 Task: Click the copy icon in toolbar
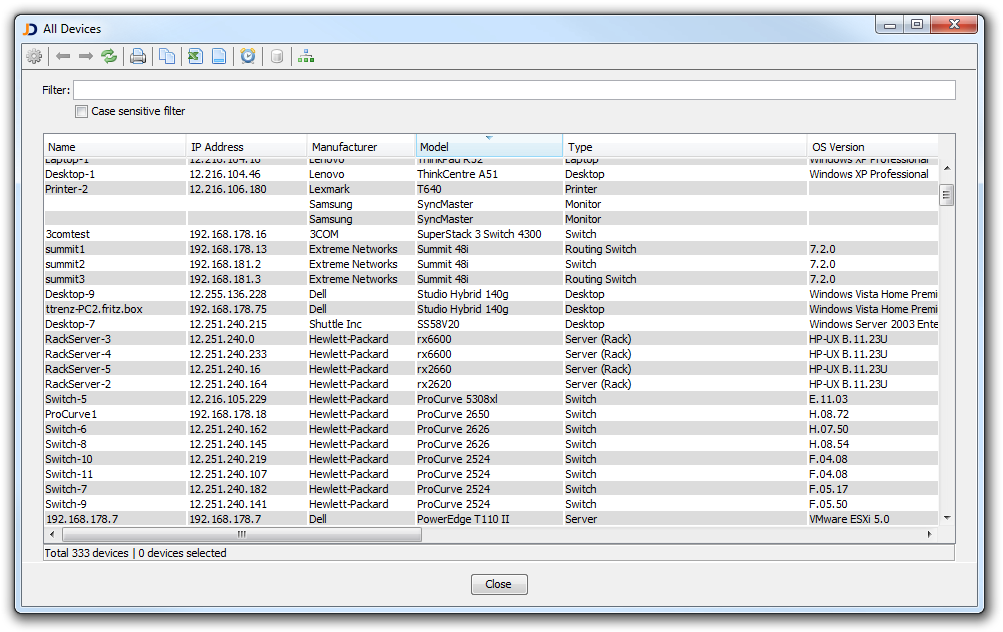pyautogui.click(x=167, y=57)
